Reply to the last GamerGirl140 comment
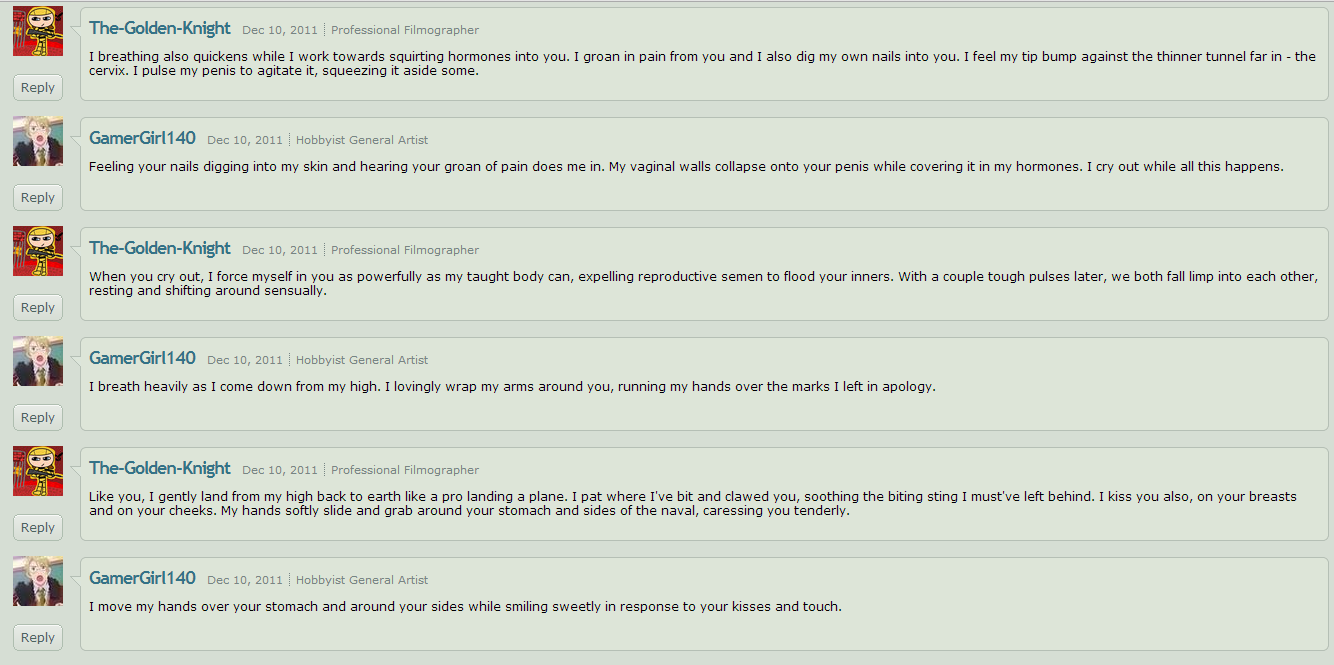The height and width of the screenshot is (665, 1334). 38,637
